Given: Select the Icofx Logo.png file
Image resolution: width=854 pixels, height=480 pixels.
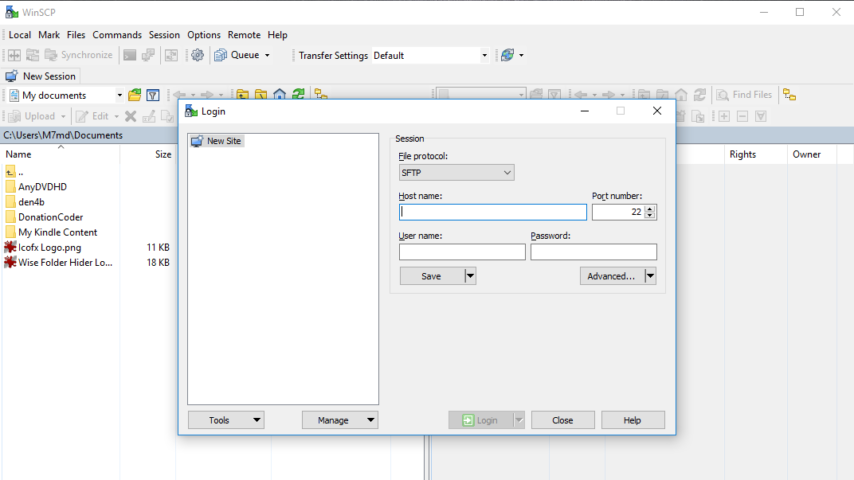Looking at the screenshot, I should 43,247.
